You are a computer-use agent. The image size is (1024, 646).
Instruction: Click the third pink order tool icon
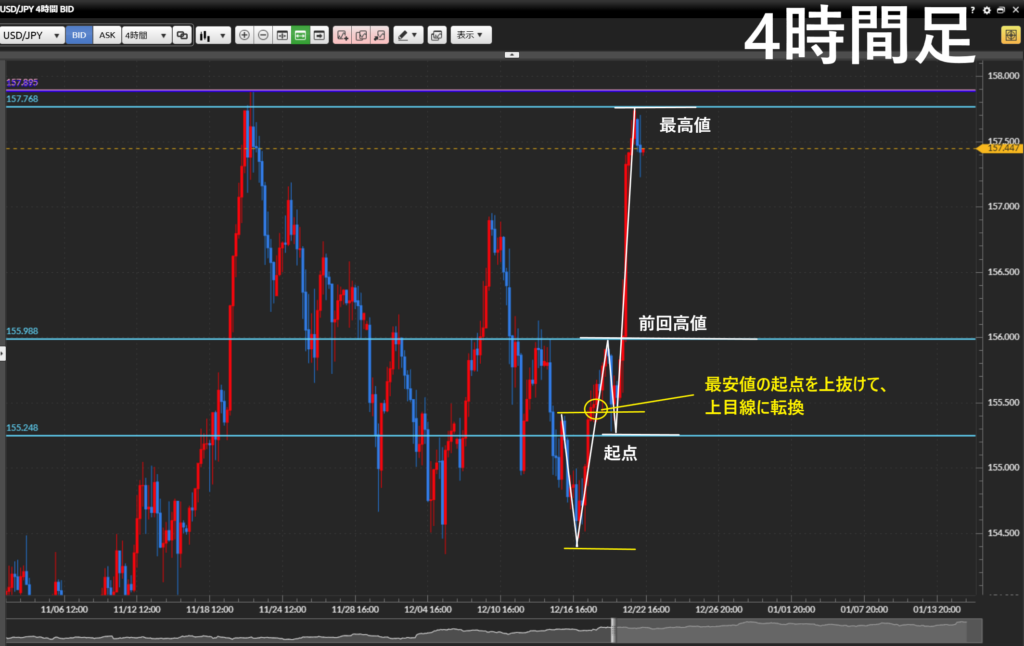379,35
